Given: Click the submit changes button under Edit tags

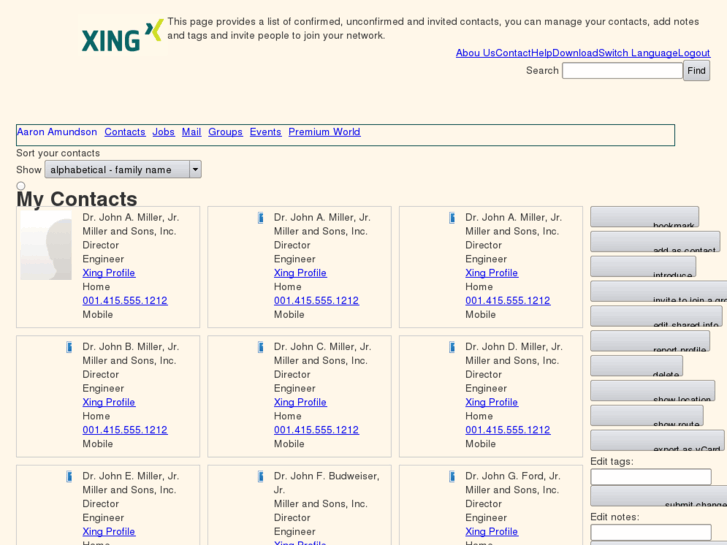Looking at the screenshot, I should coord(658,496).
